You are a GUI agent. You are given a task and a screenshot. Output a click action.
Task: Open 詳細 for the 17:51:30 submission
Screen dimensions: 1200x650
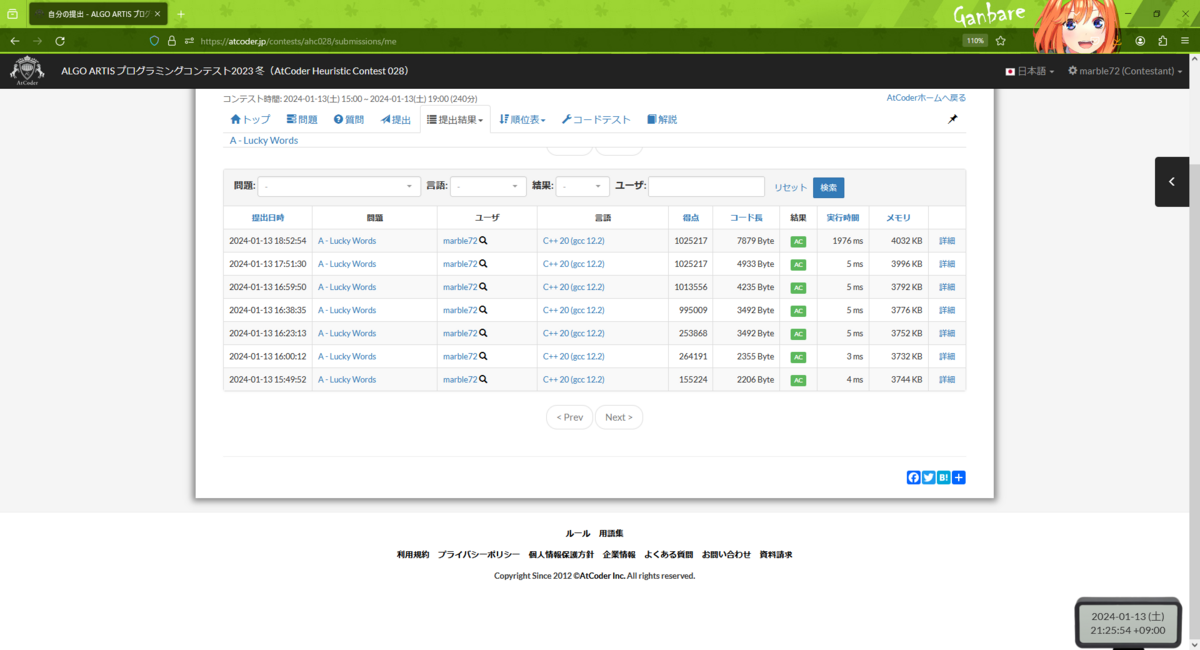tap(947, 264)
